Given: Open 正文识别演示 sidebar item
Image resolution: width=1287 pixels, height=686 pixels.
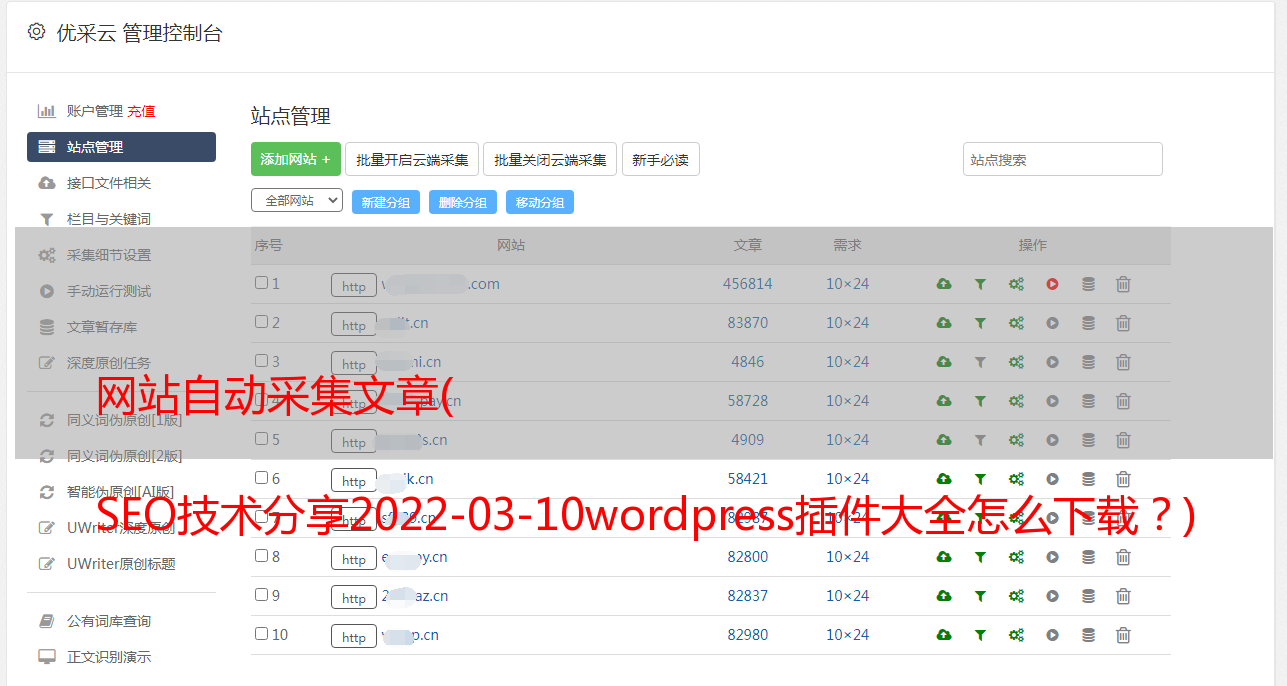Looking at the screenshot, I should coord(109,657).
